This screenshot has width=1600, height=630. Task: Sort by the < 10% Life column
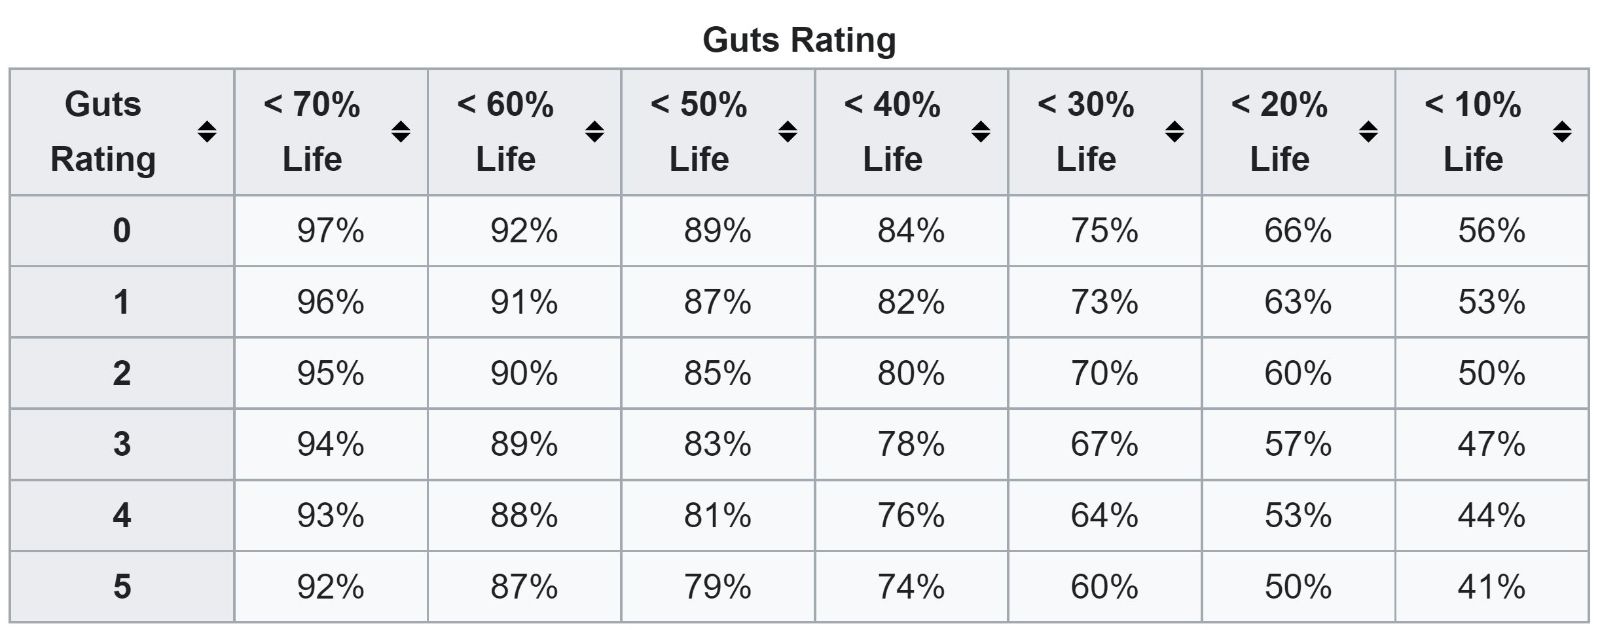(x=1561, y=132)
